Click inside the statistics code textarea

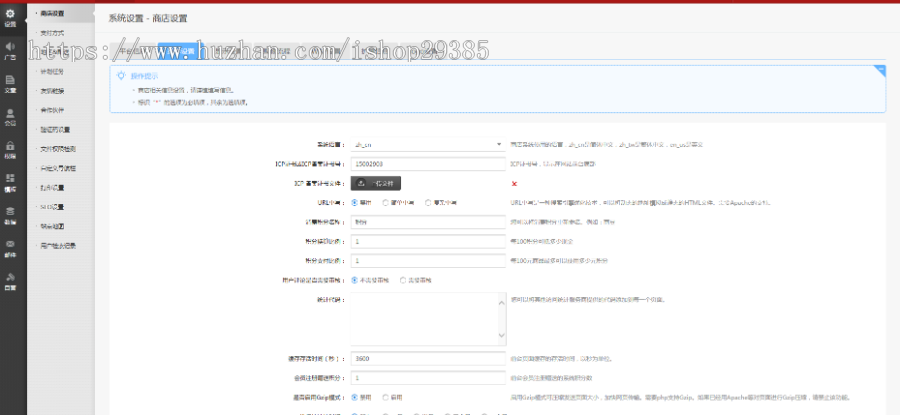point(424,319)
